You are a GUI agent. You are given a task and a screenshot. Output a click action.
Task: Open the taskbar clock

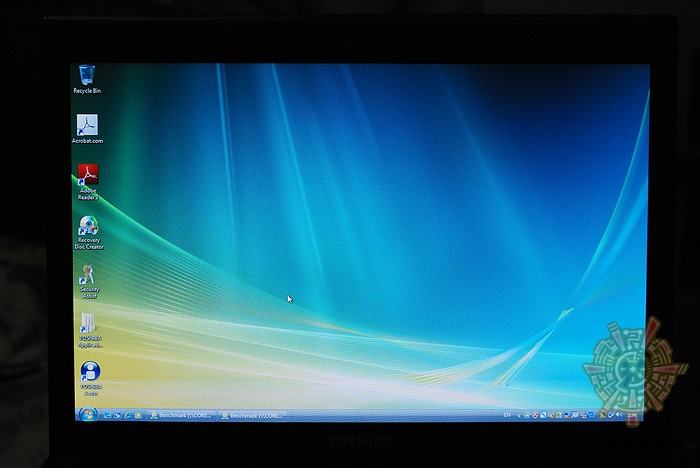[x=632, y=415]
